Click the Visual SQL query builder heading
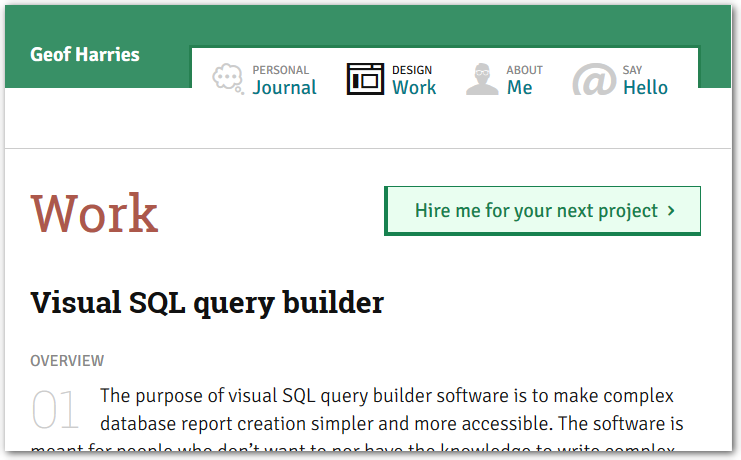Viewport: 741px width, 460px height. tap(207, 303)
